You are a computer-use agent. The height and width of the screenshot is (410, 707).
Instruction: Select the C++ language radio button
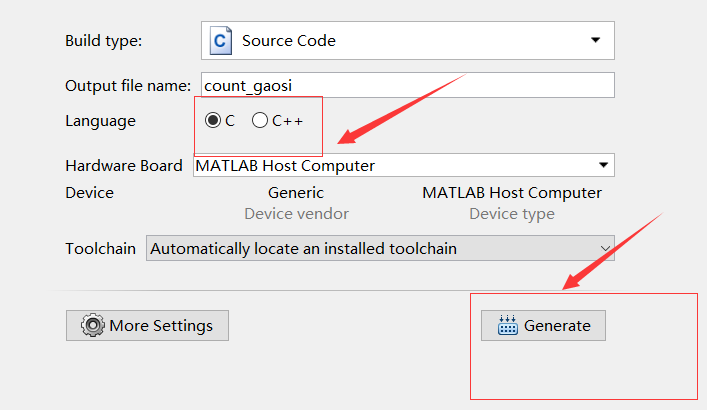coord(260,121)
